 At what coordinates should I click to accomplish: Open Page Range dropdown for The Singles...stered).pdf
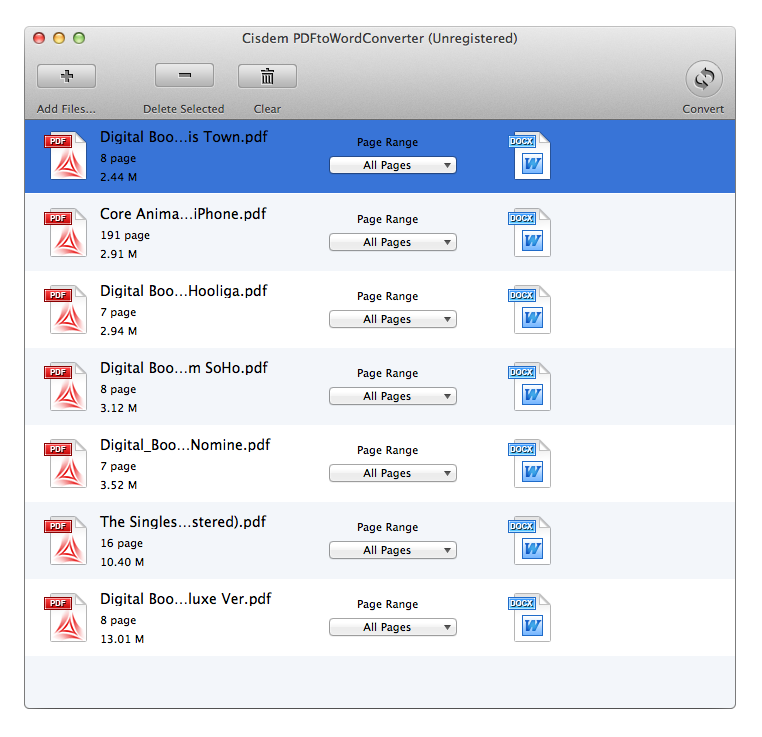point(393,550)
